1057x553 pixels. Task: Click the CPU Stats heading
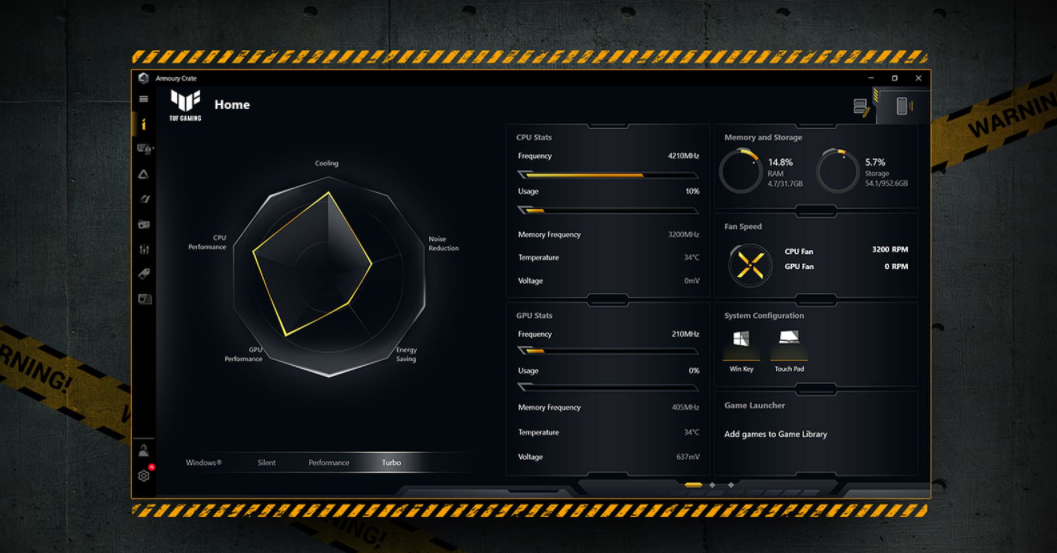(534, 138)
